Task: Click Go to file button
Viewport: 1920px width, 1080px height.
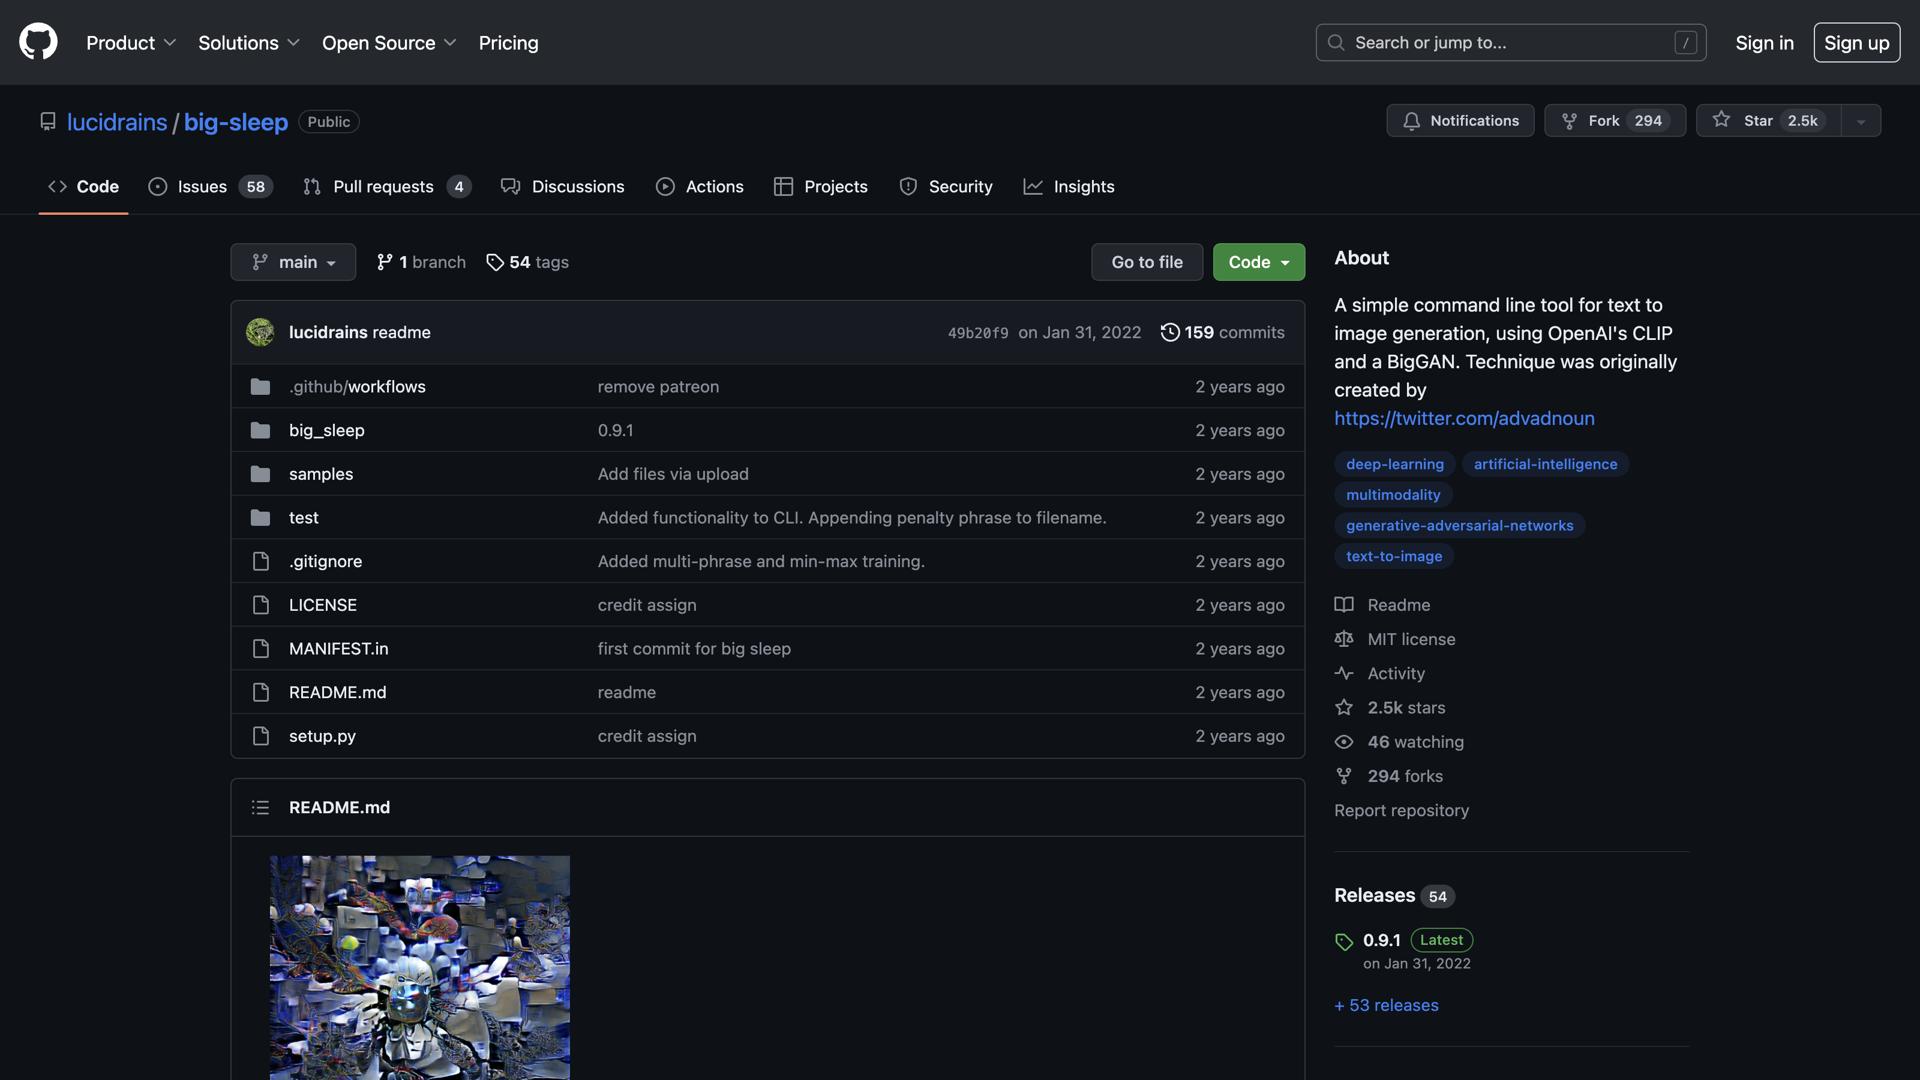Action: point(1146,262)
